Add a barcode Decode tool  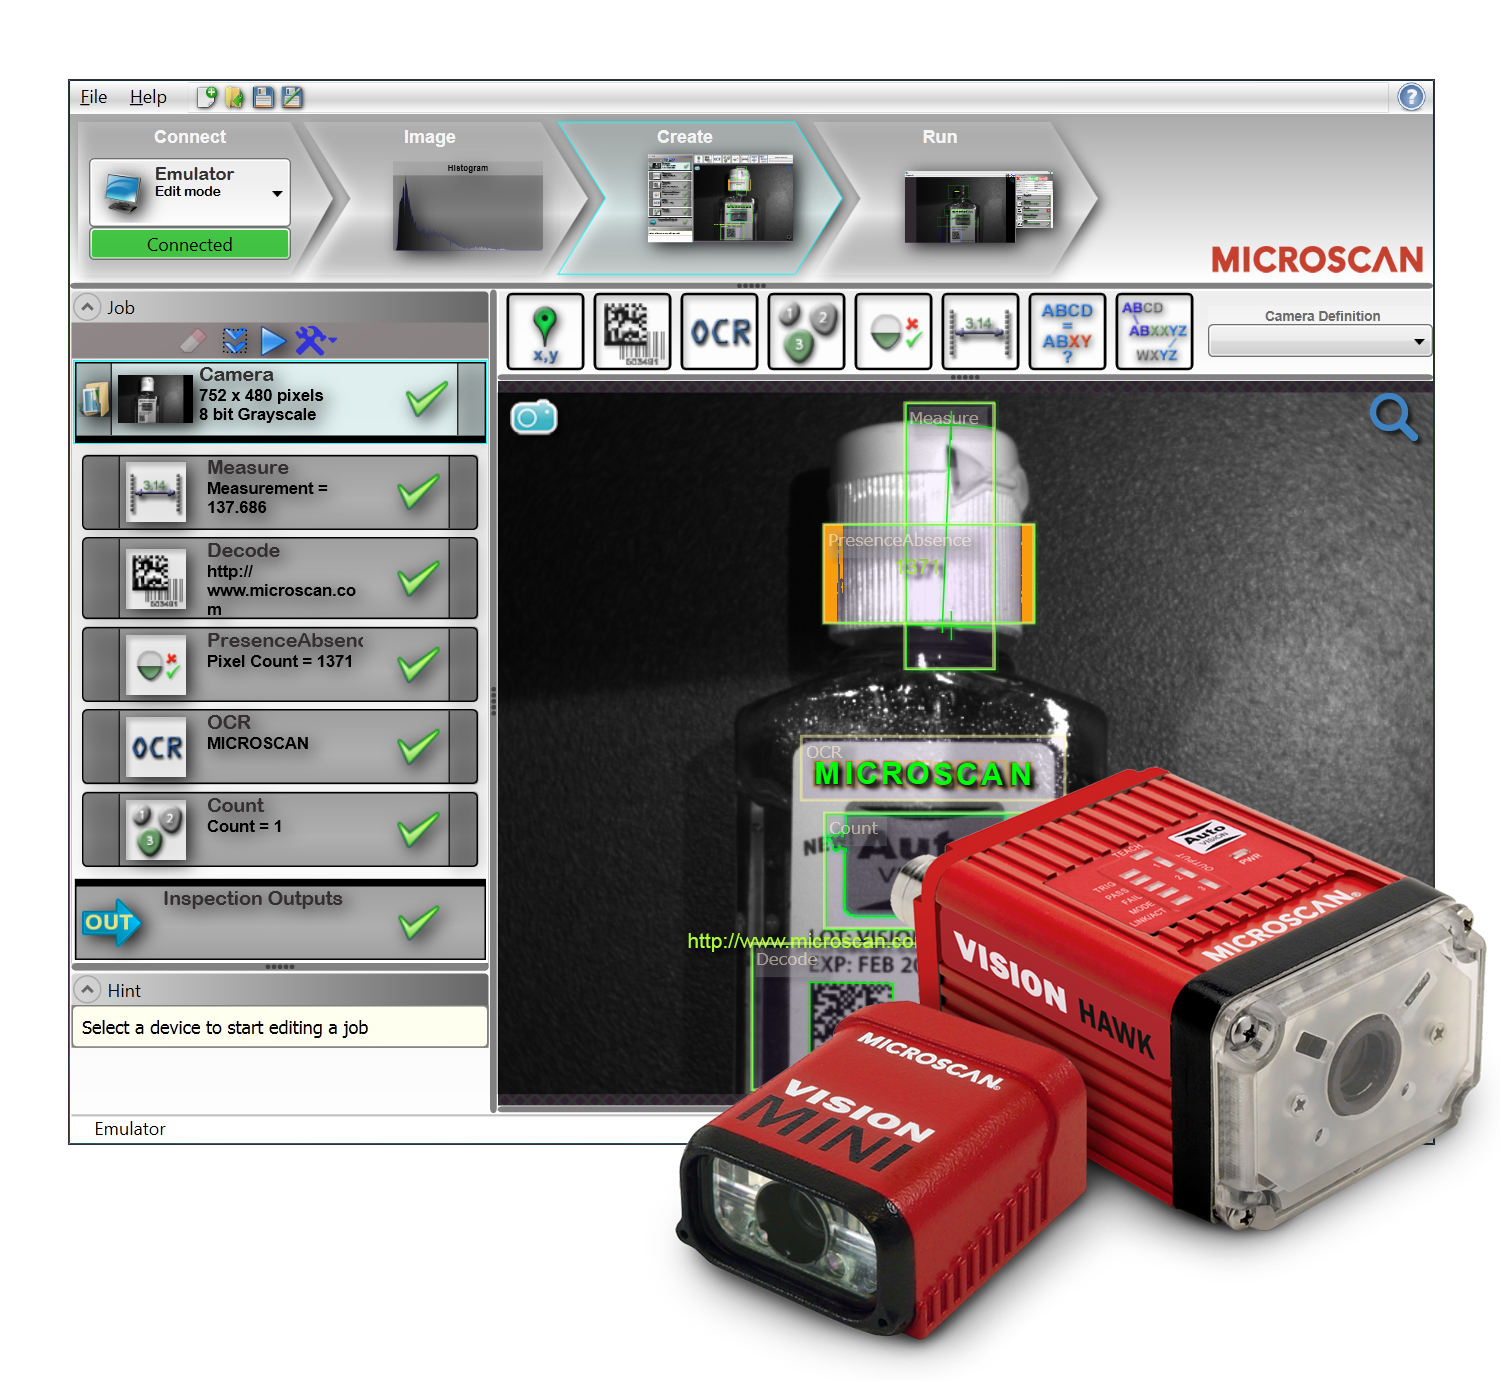coord(632,331)
